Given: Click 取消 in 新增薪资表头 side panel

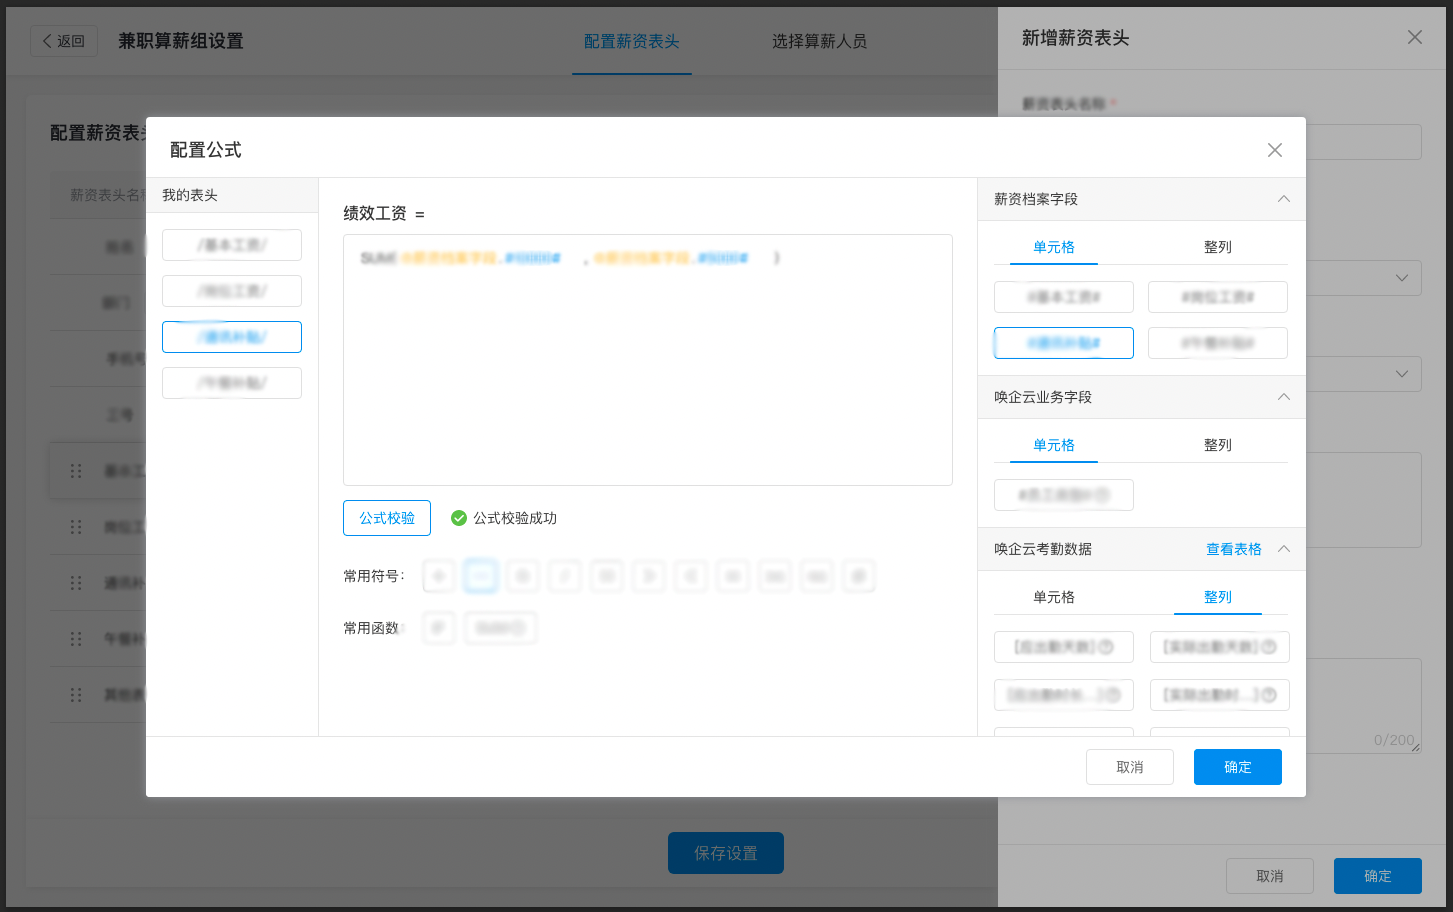Looking at the screenshot, I should [1270, 876].
